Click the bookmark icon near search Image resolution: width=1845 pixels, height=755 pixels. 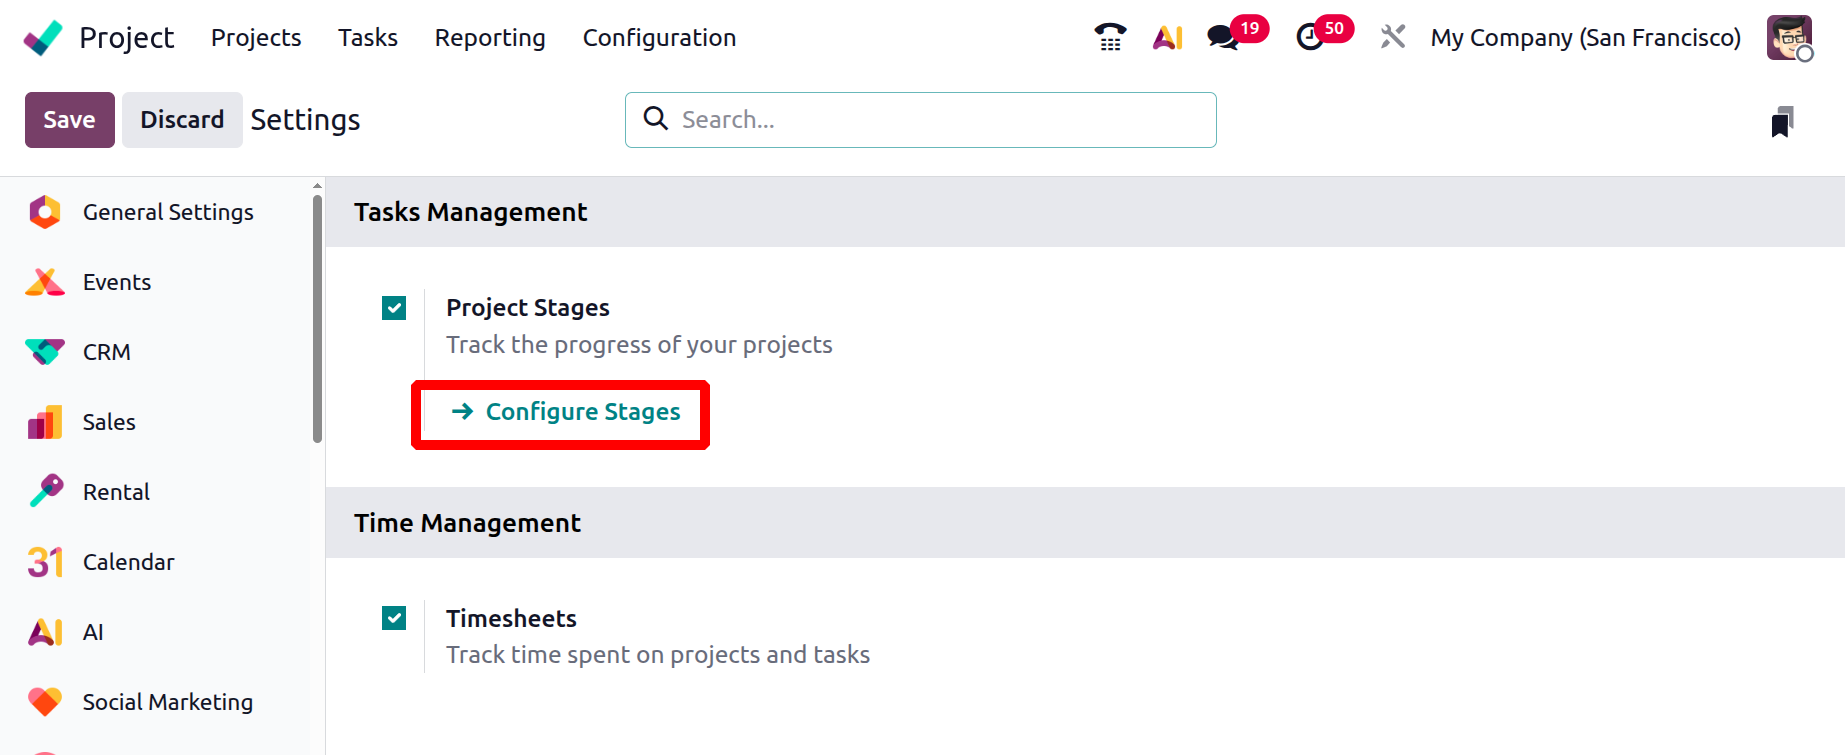1782,122
